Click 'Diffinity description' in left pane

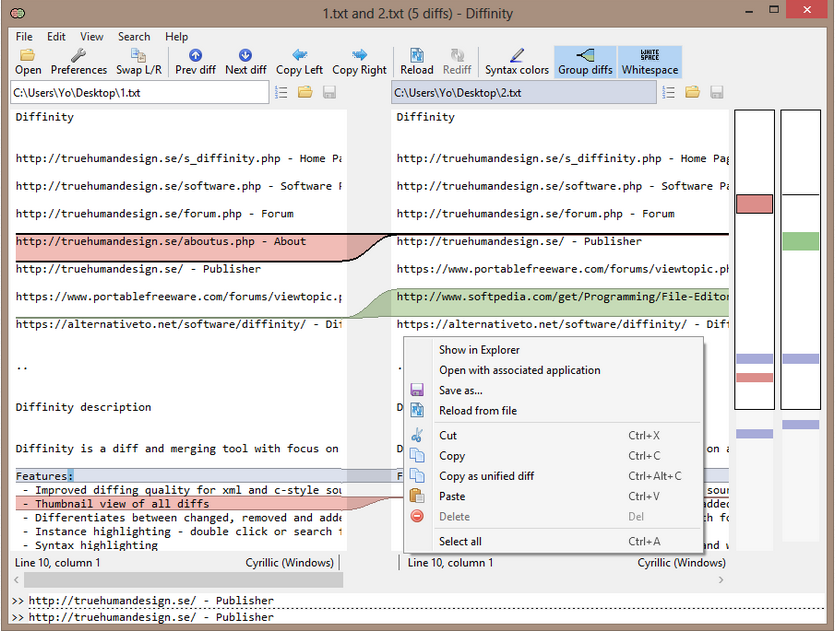83,407
